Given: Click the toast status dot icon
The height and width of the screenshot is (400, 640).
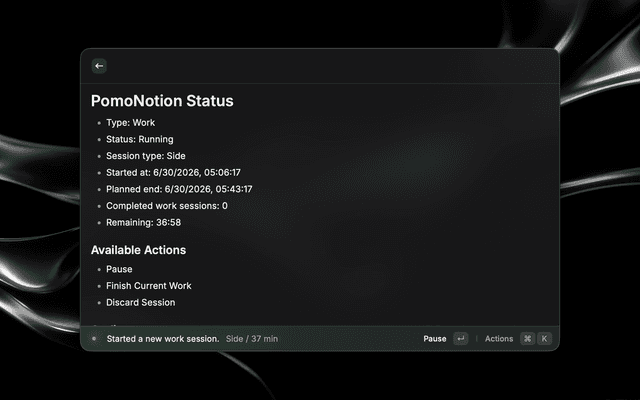Looking at the screenshot, I should [94, 338].
